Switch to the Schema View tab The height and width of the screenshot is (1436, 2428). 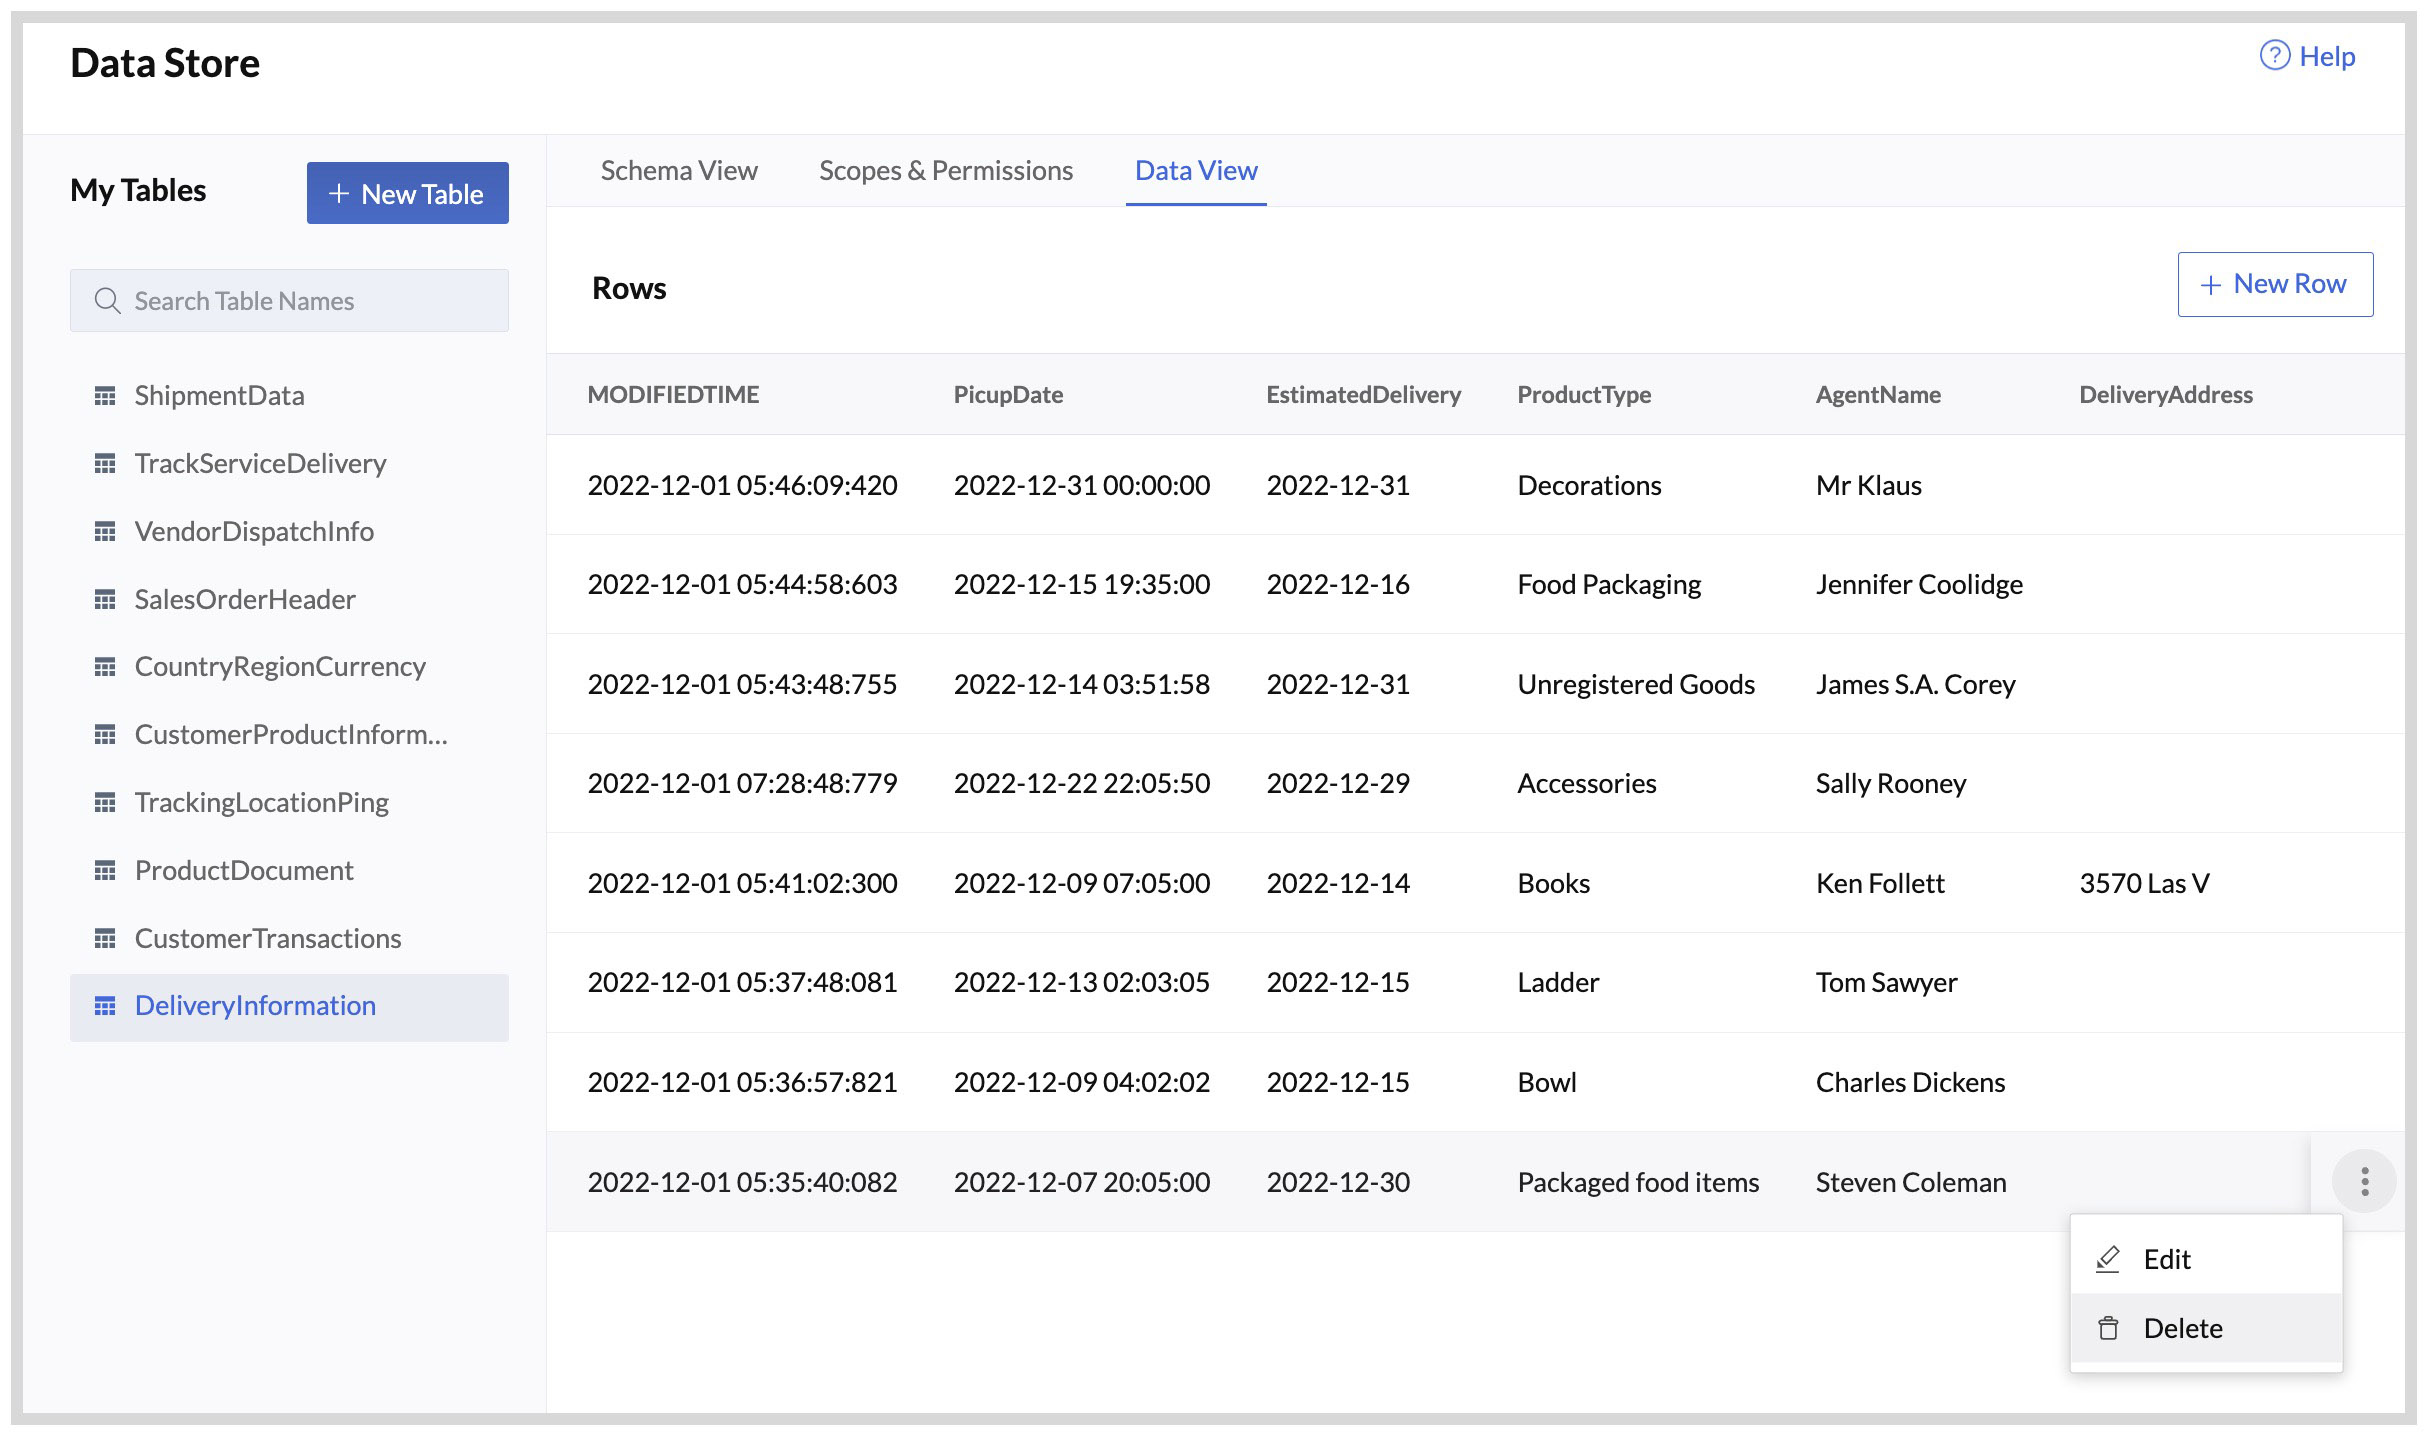tap(679, 170)
